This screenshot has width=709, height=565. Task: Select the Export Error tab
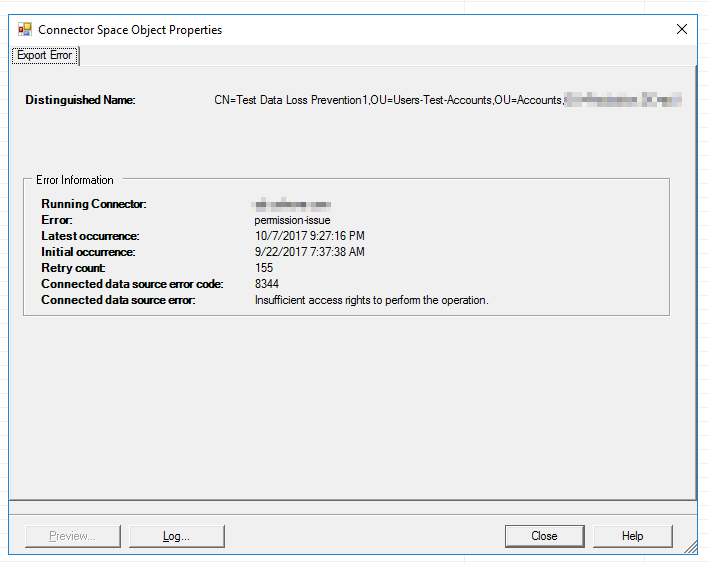click(x=45, y=56)
